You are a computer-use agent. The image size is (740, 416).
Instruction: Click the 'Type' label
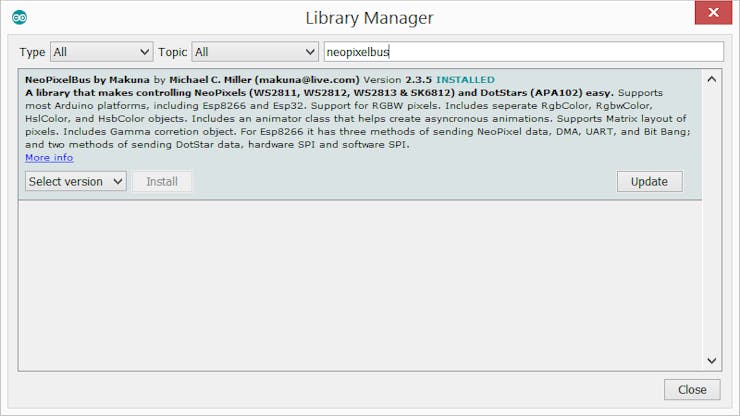coord(32,52)
